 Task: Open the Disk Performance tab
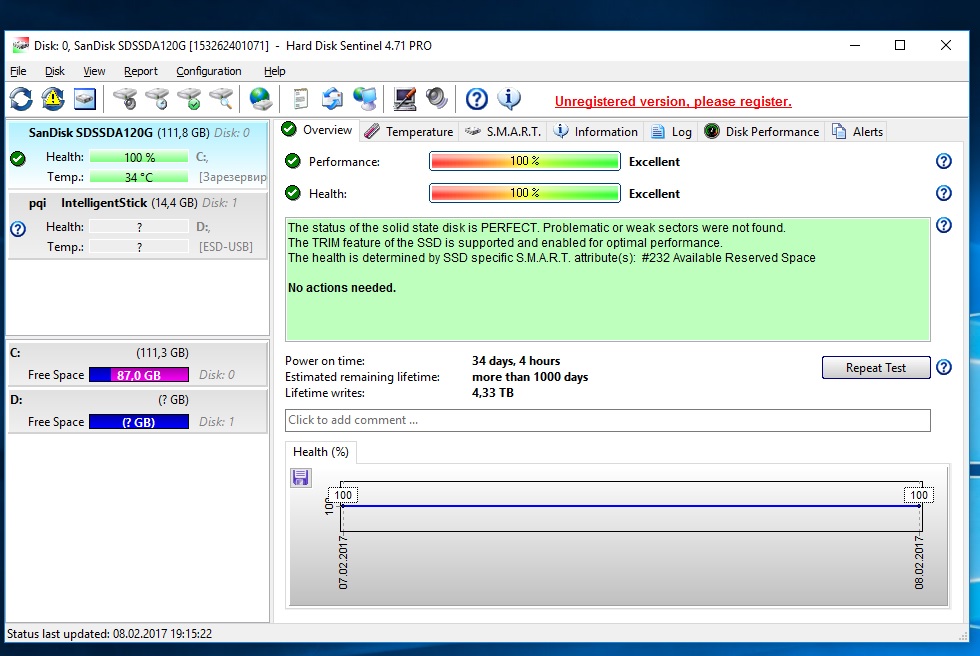pyautogui.click(x=761, y=131)
